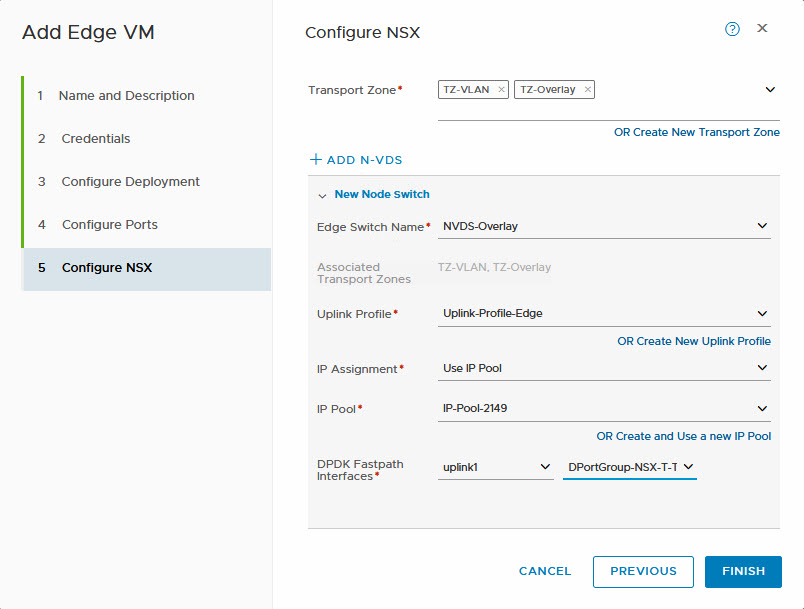The image size is (804, 609).
Task: Go to step 1 Name and Description
Action: point(126,96)
